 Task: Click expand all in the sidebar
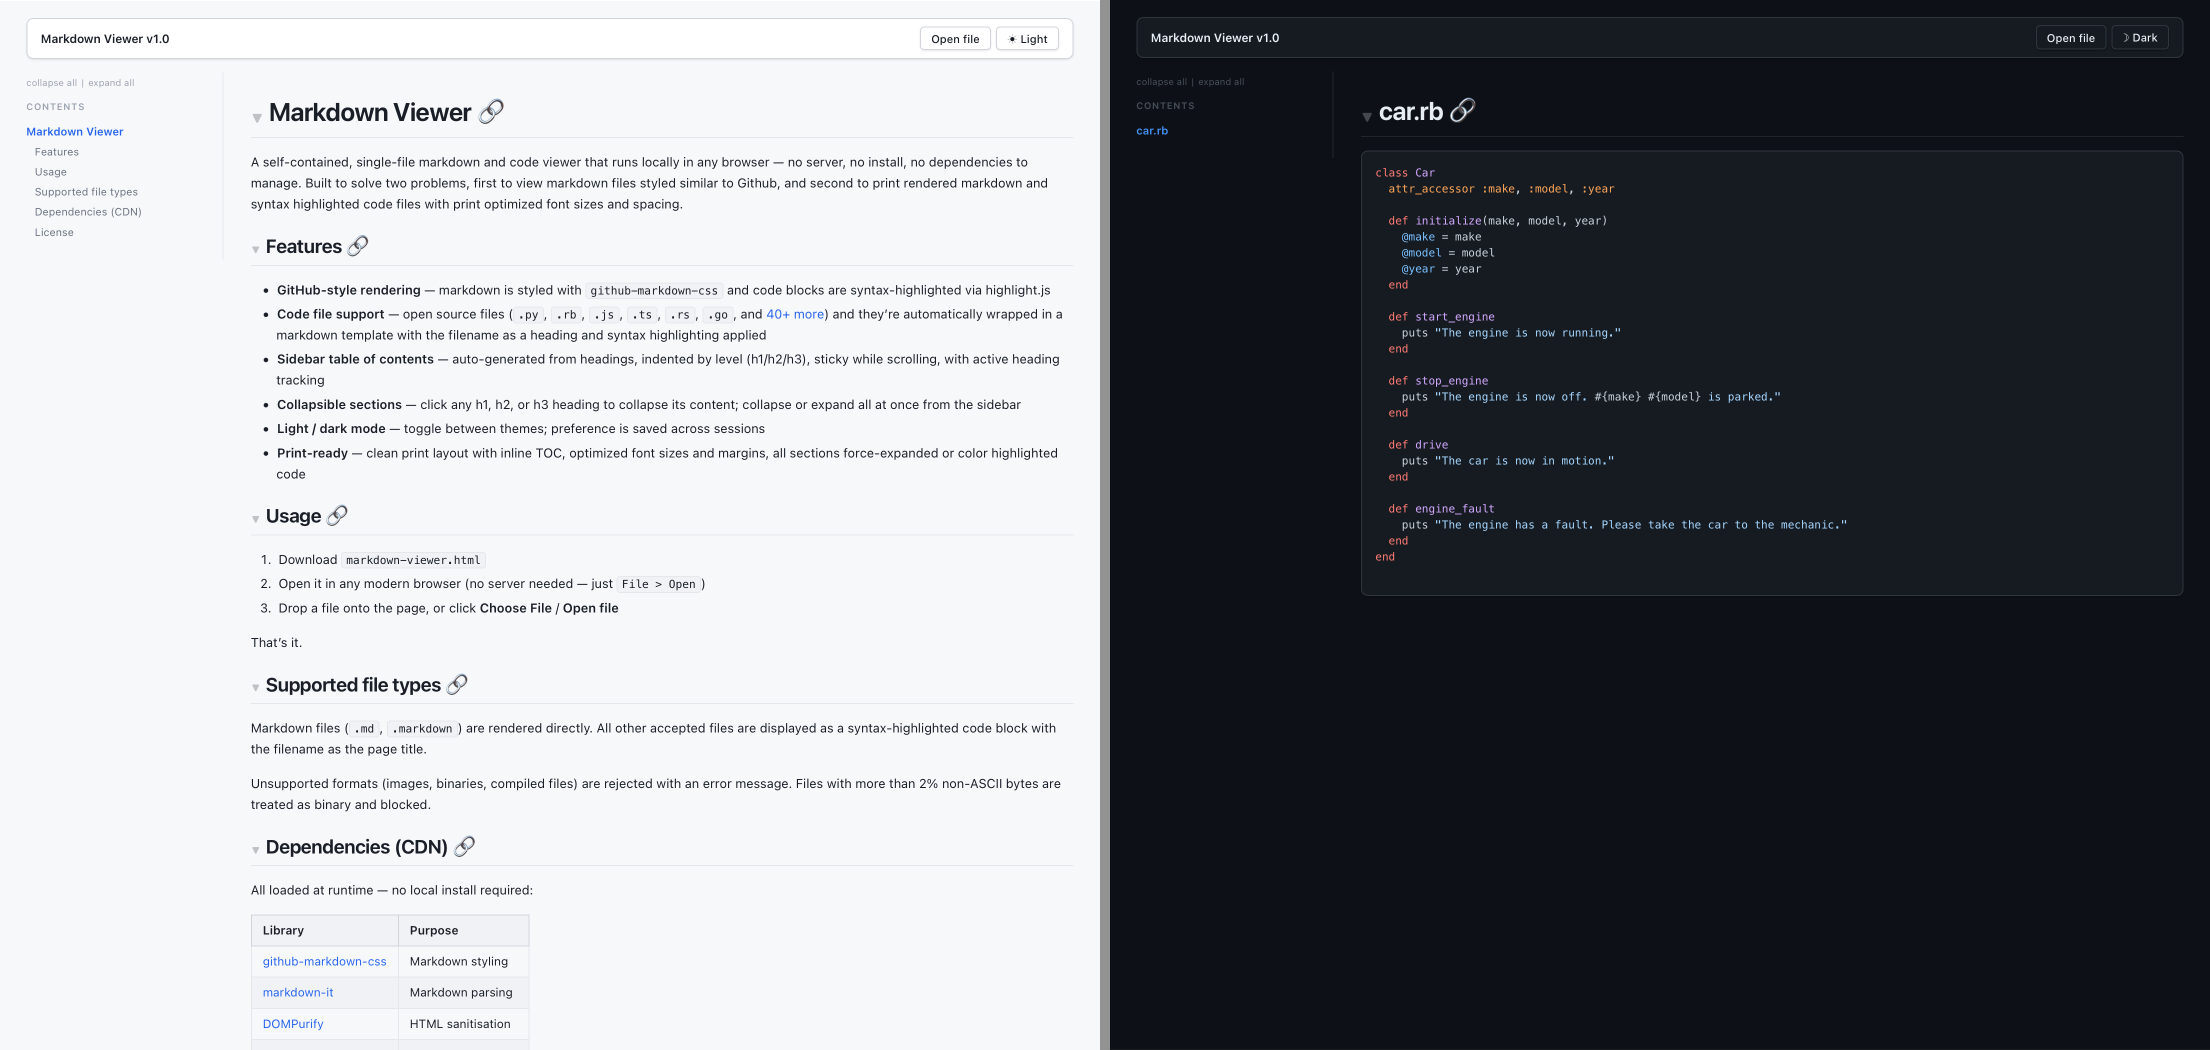(x=111, y=83)
